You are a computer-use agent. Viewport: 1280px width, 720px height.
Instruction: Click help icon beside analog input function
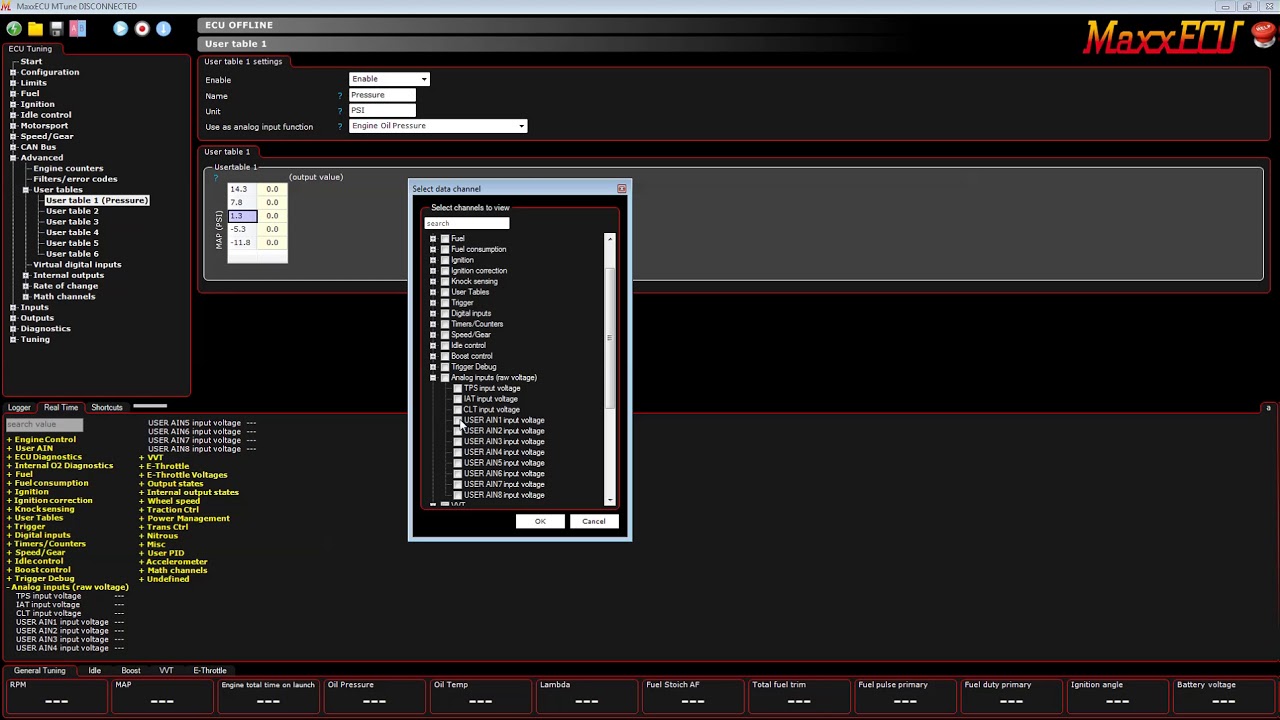(x=340, y=127)
